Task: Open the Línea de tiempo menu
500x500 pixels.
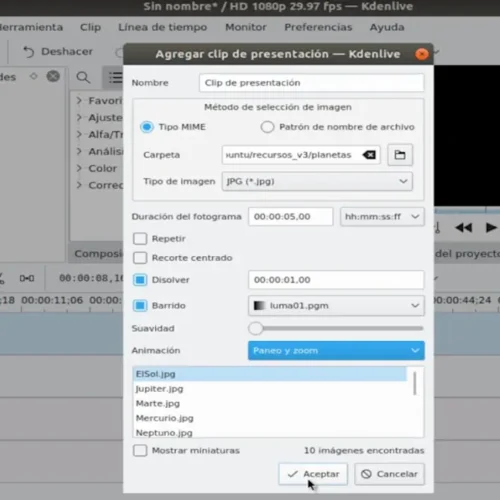Action: click(x=163, y=27)
